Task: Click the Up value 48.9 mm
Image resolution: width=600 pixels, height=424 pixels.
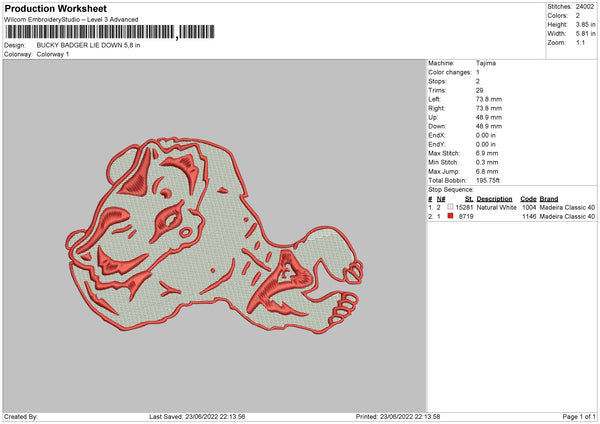Action: pyautogui.click(x=489, y=117)
